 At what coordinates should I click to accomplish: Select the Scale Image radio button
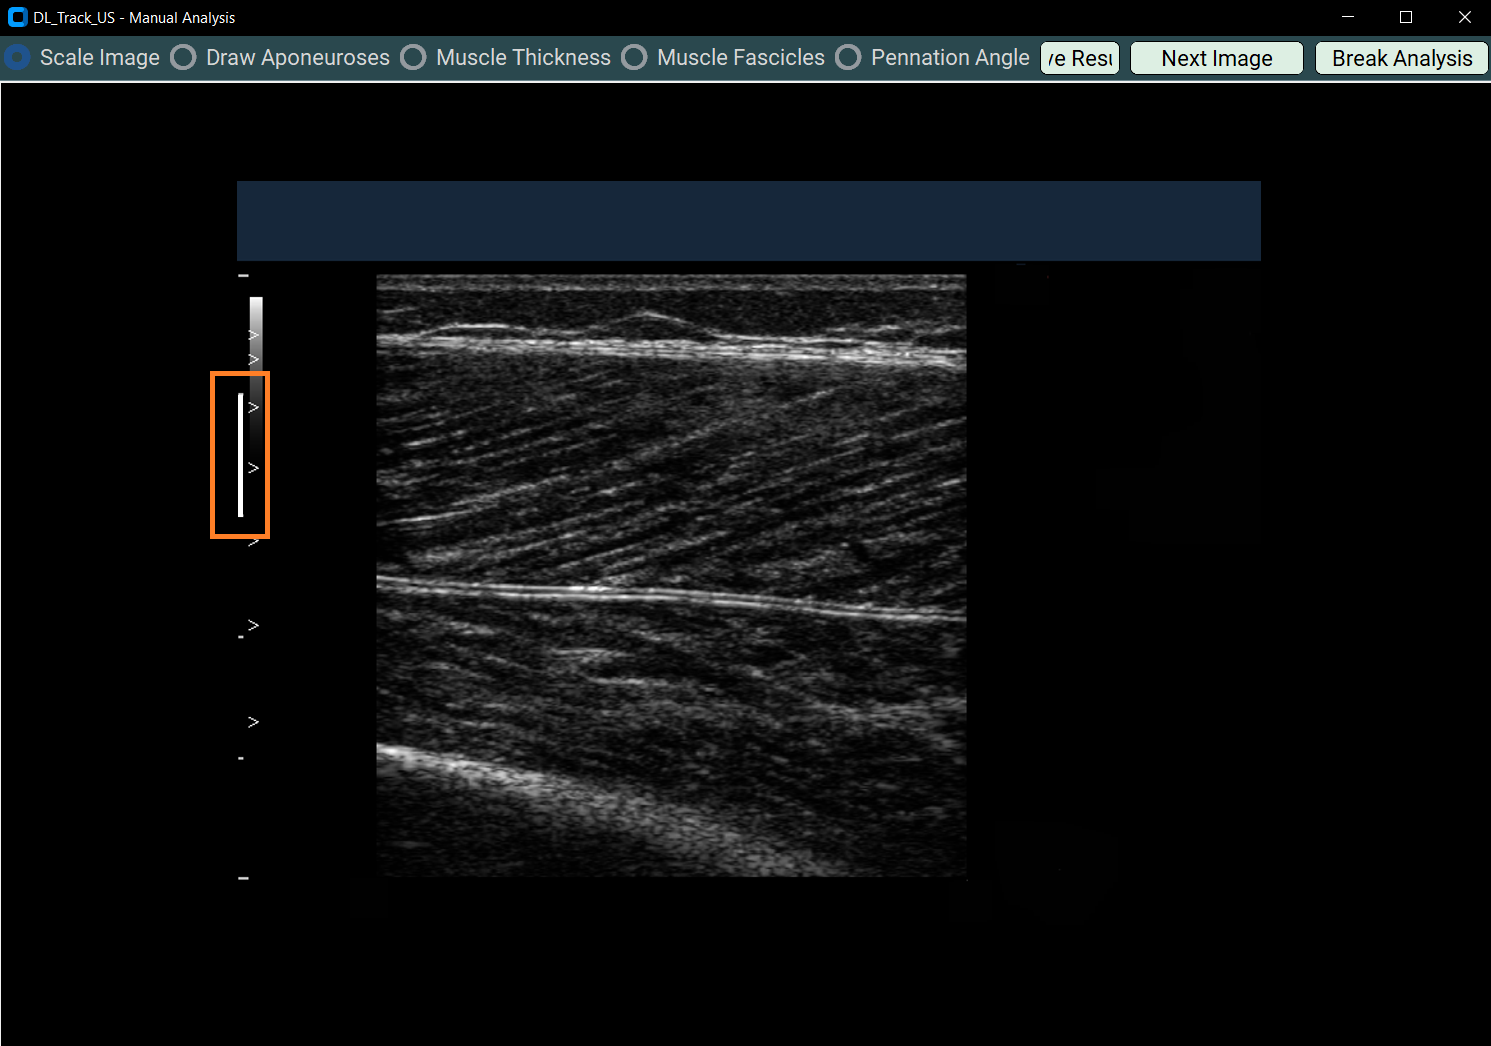18,58
